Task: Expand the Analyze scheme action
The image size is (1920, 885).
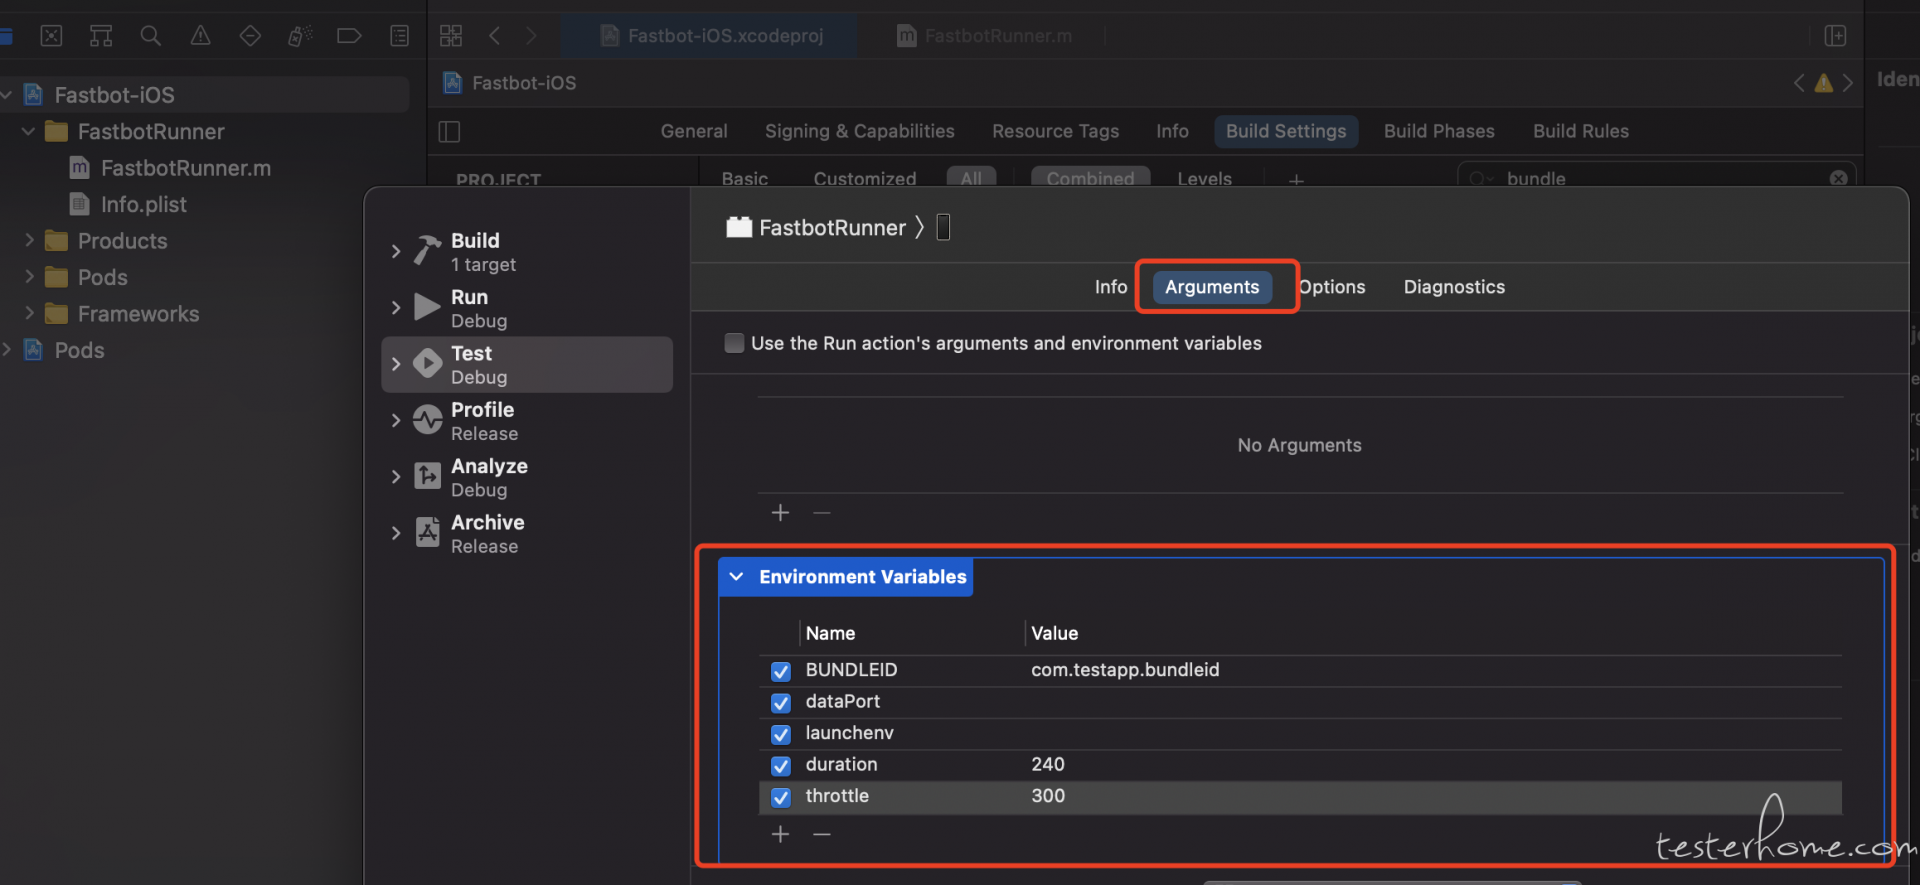Action: (x=396, y=477)
